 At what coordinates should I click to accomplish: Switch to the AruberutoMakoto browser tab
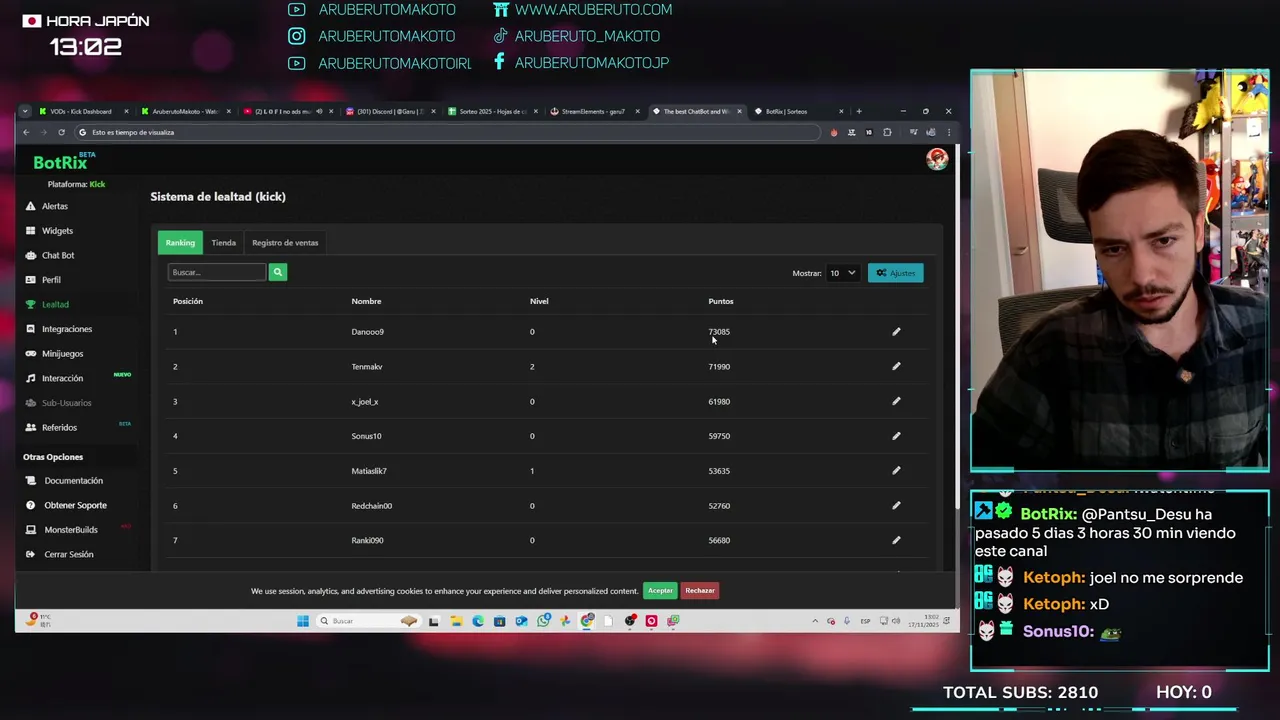pos(184,111)
